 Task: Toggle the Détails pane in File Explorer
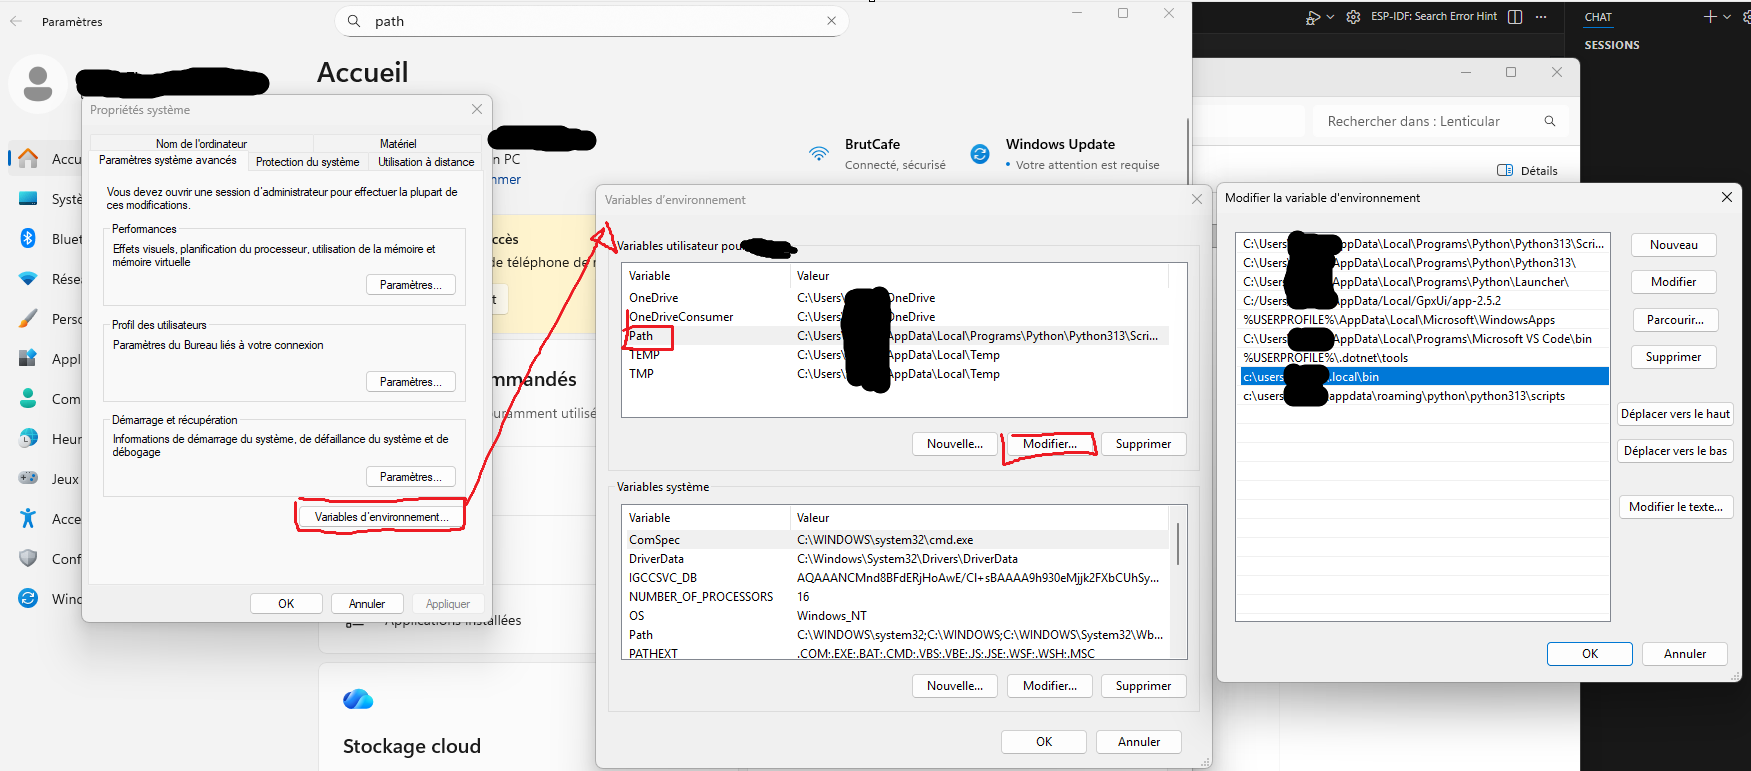click(x=1527, y=170)
